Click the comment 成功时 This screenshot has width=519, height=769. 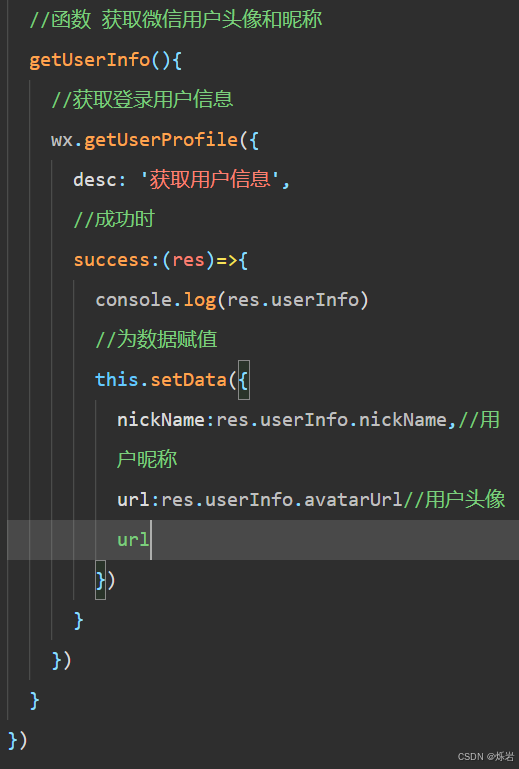pos(114,219)
